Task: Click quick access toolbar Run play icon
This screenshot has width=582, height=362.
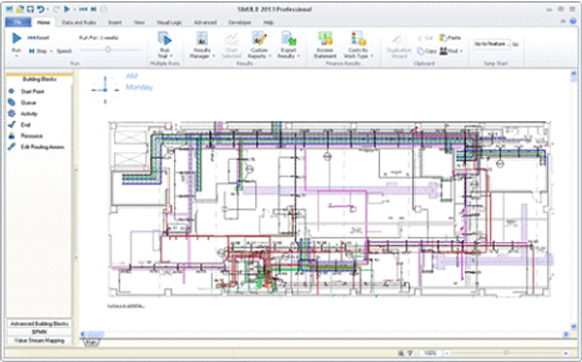Action: click(67, 9)
